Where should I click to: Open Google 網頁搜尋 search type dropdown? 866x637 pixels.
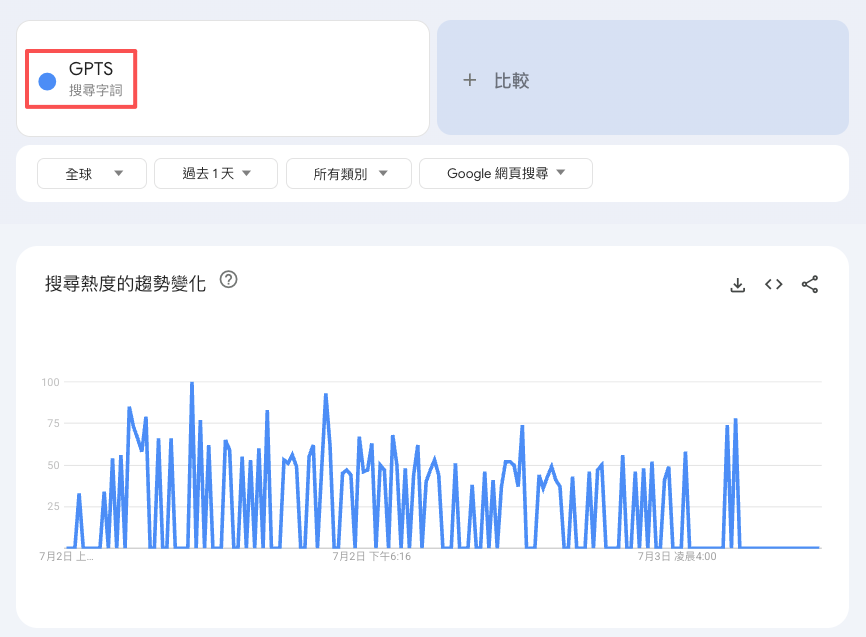[x=505, y=173]
